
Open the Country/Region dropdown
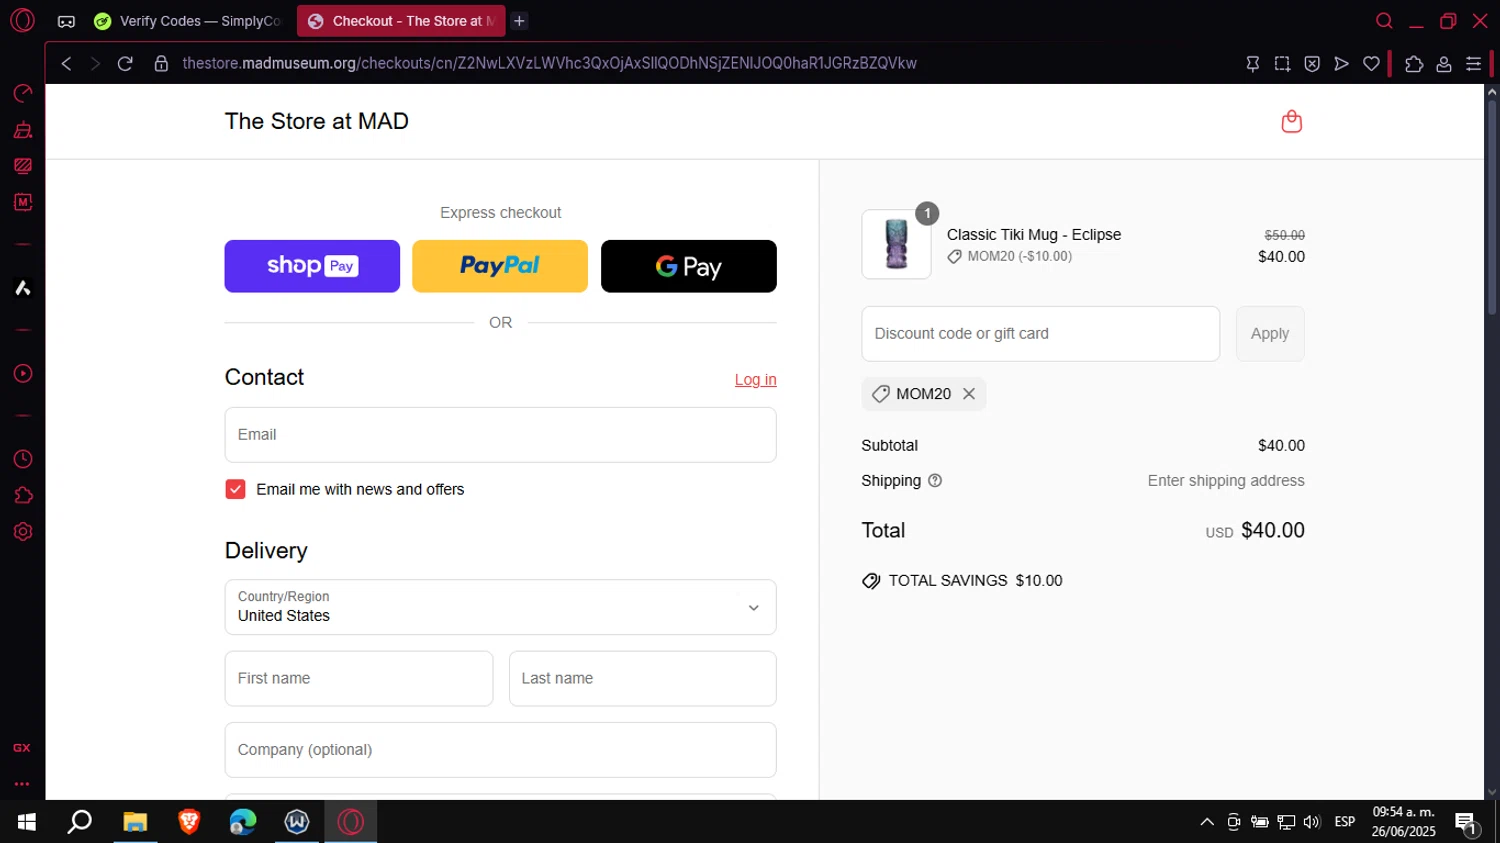coord(500,607)
